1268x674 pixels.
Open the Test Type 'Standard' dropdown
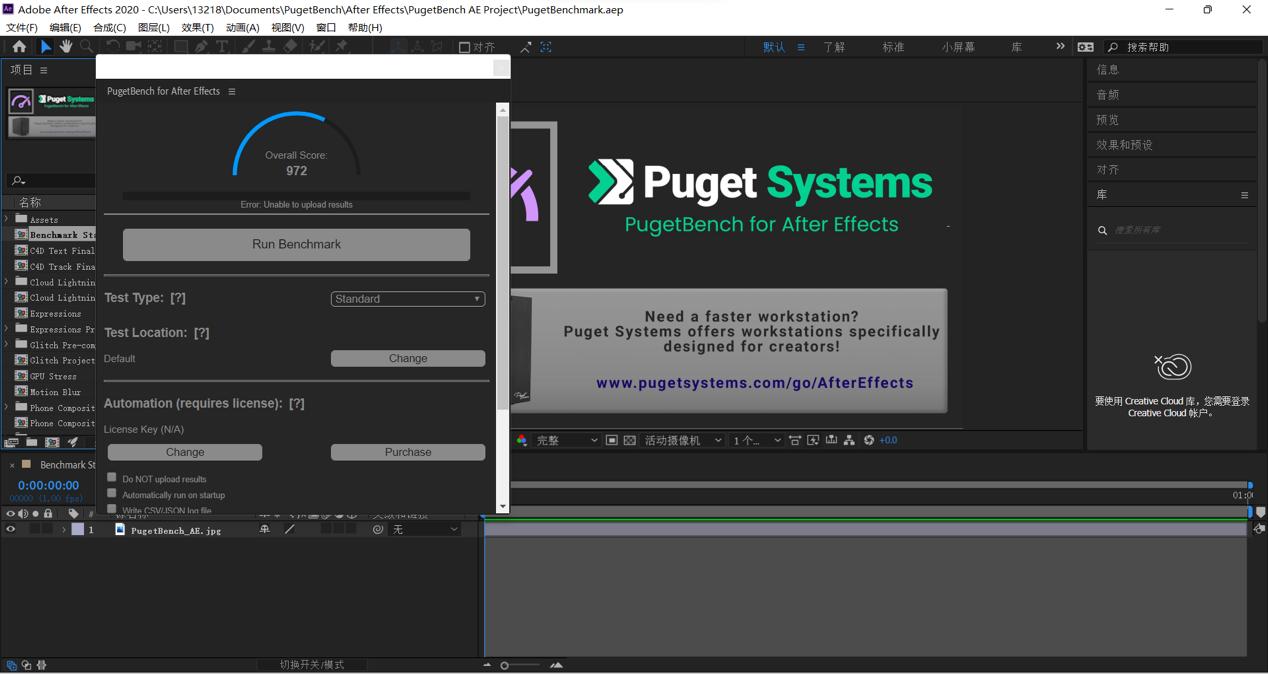click(x=407, y=299)
